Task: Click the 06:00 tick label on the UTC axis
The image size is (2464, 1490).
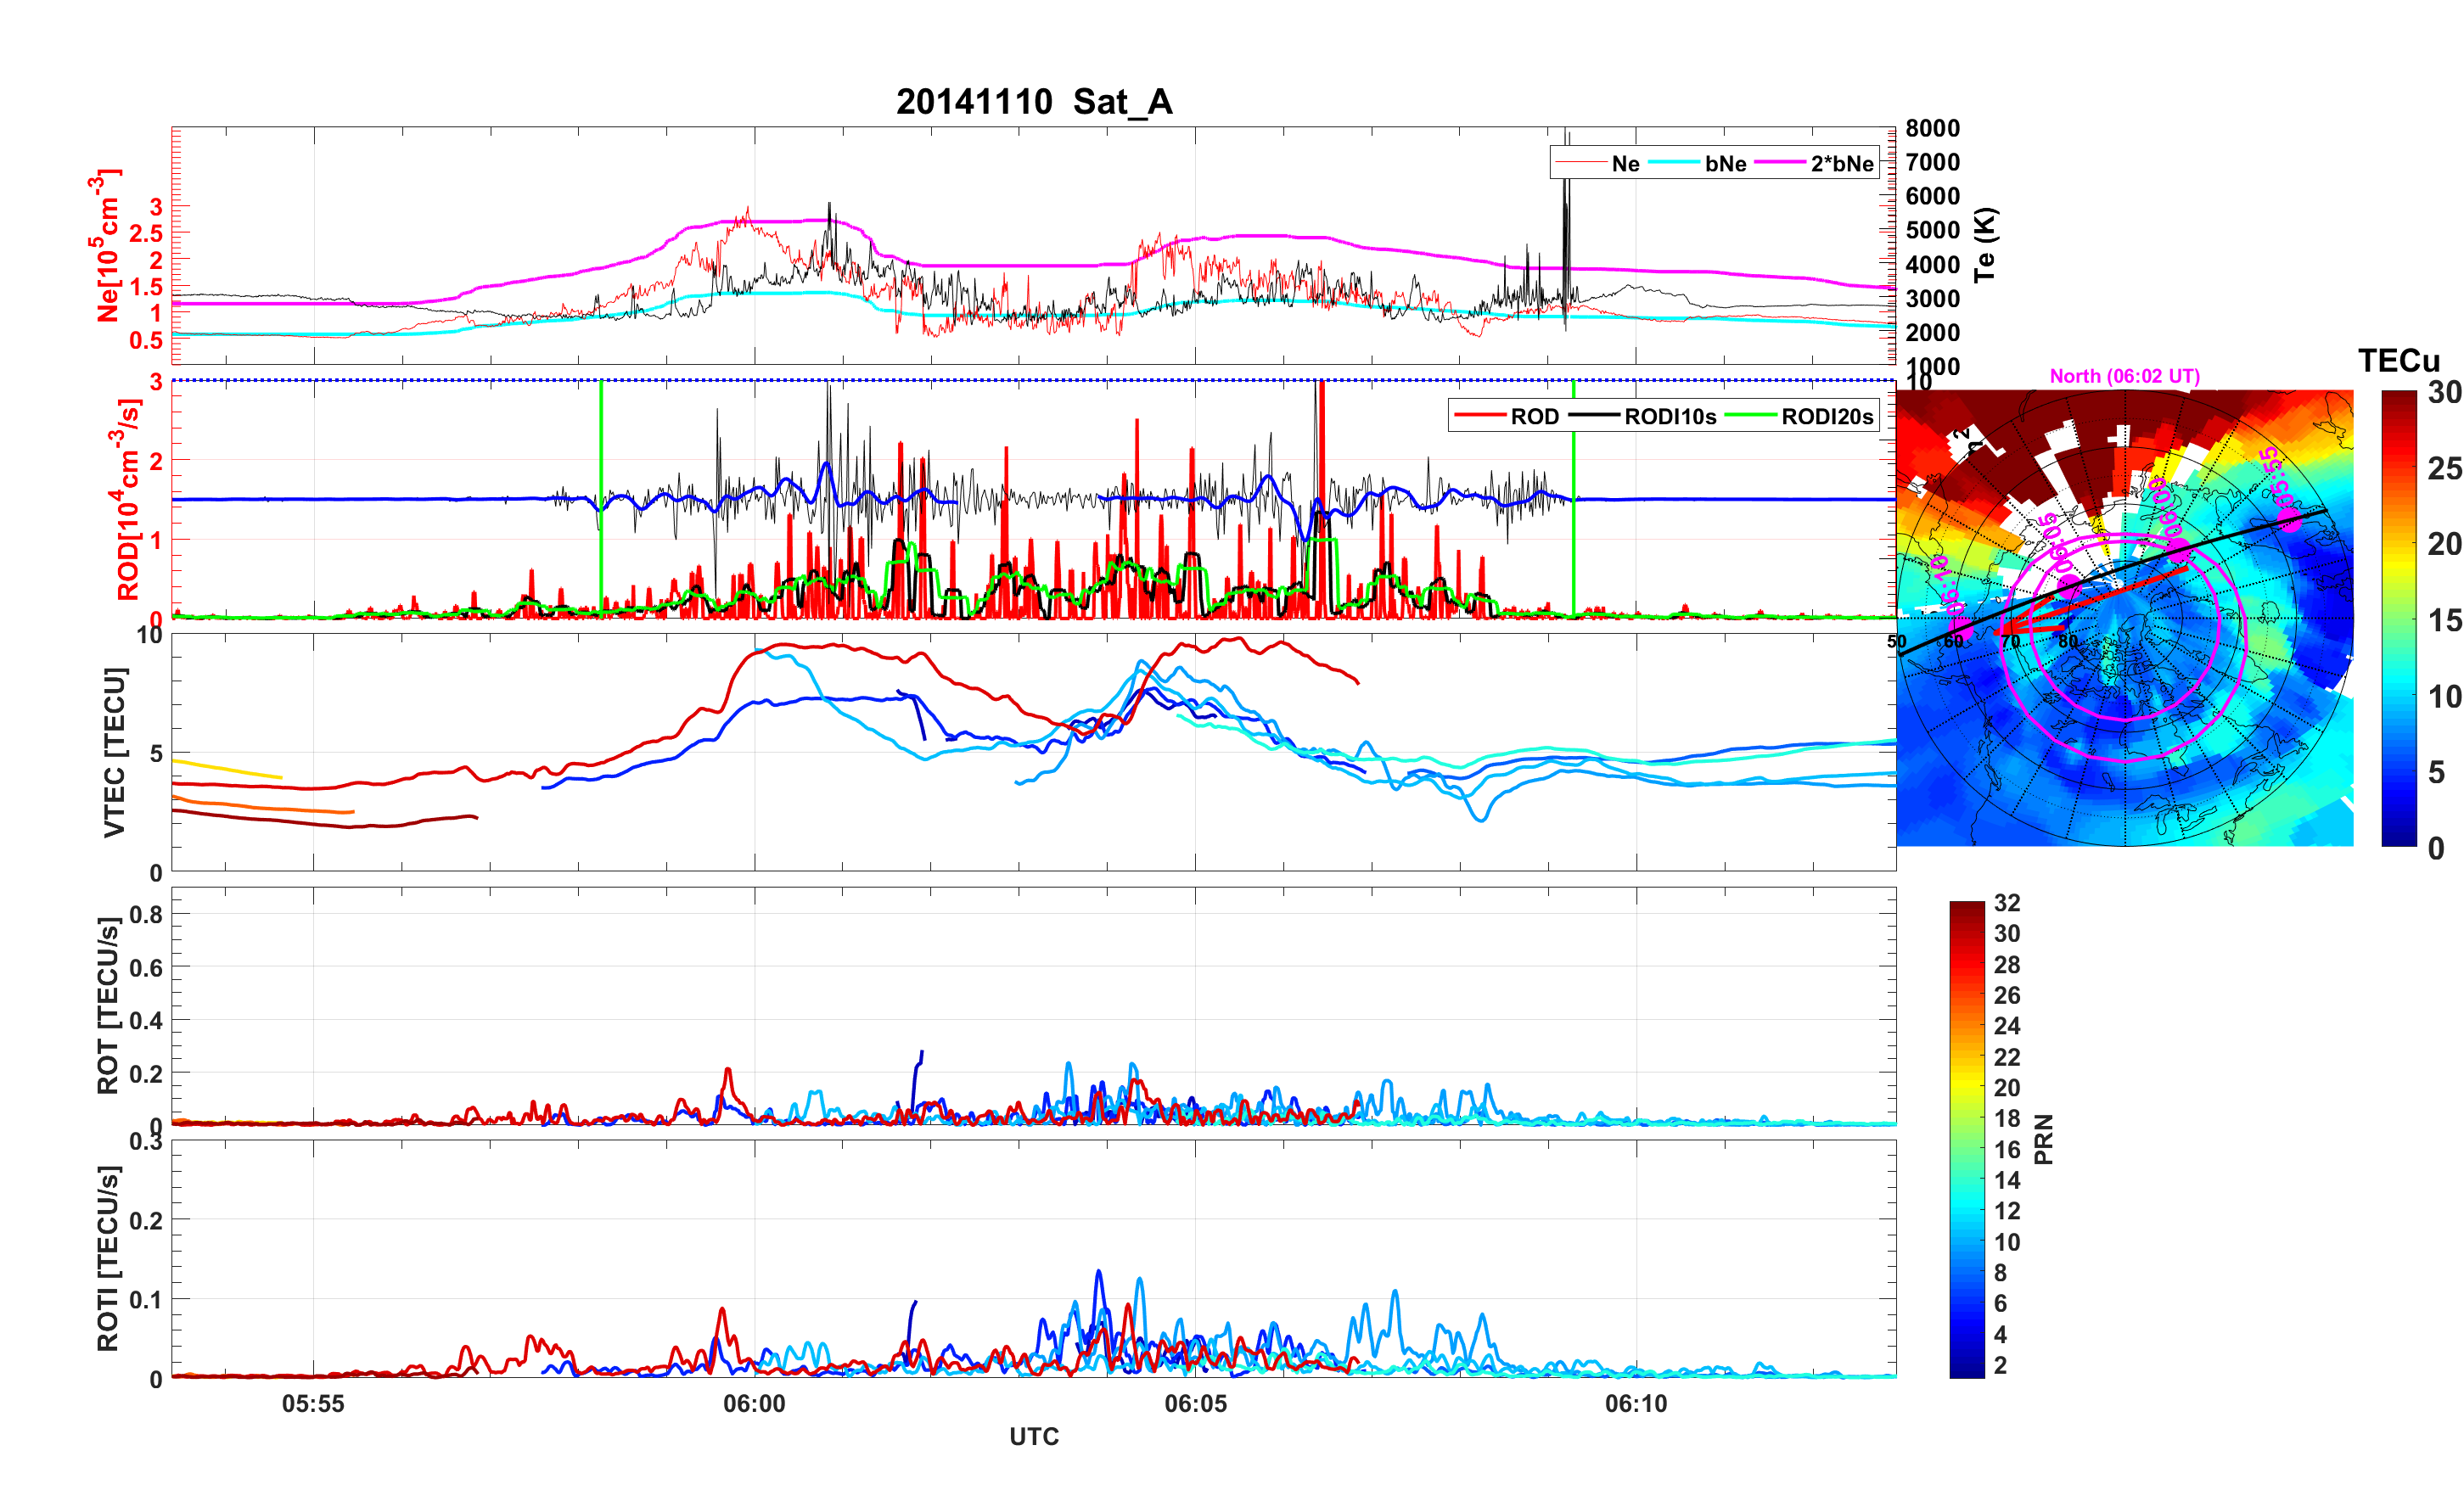Action: 754,1404
